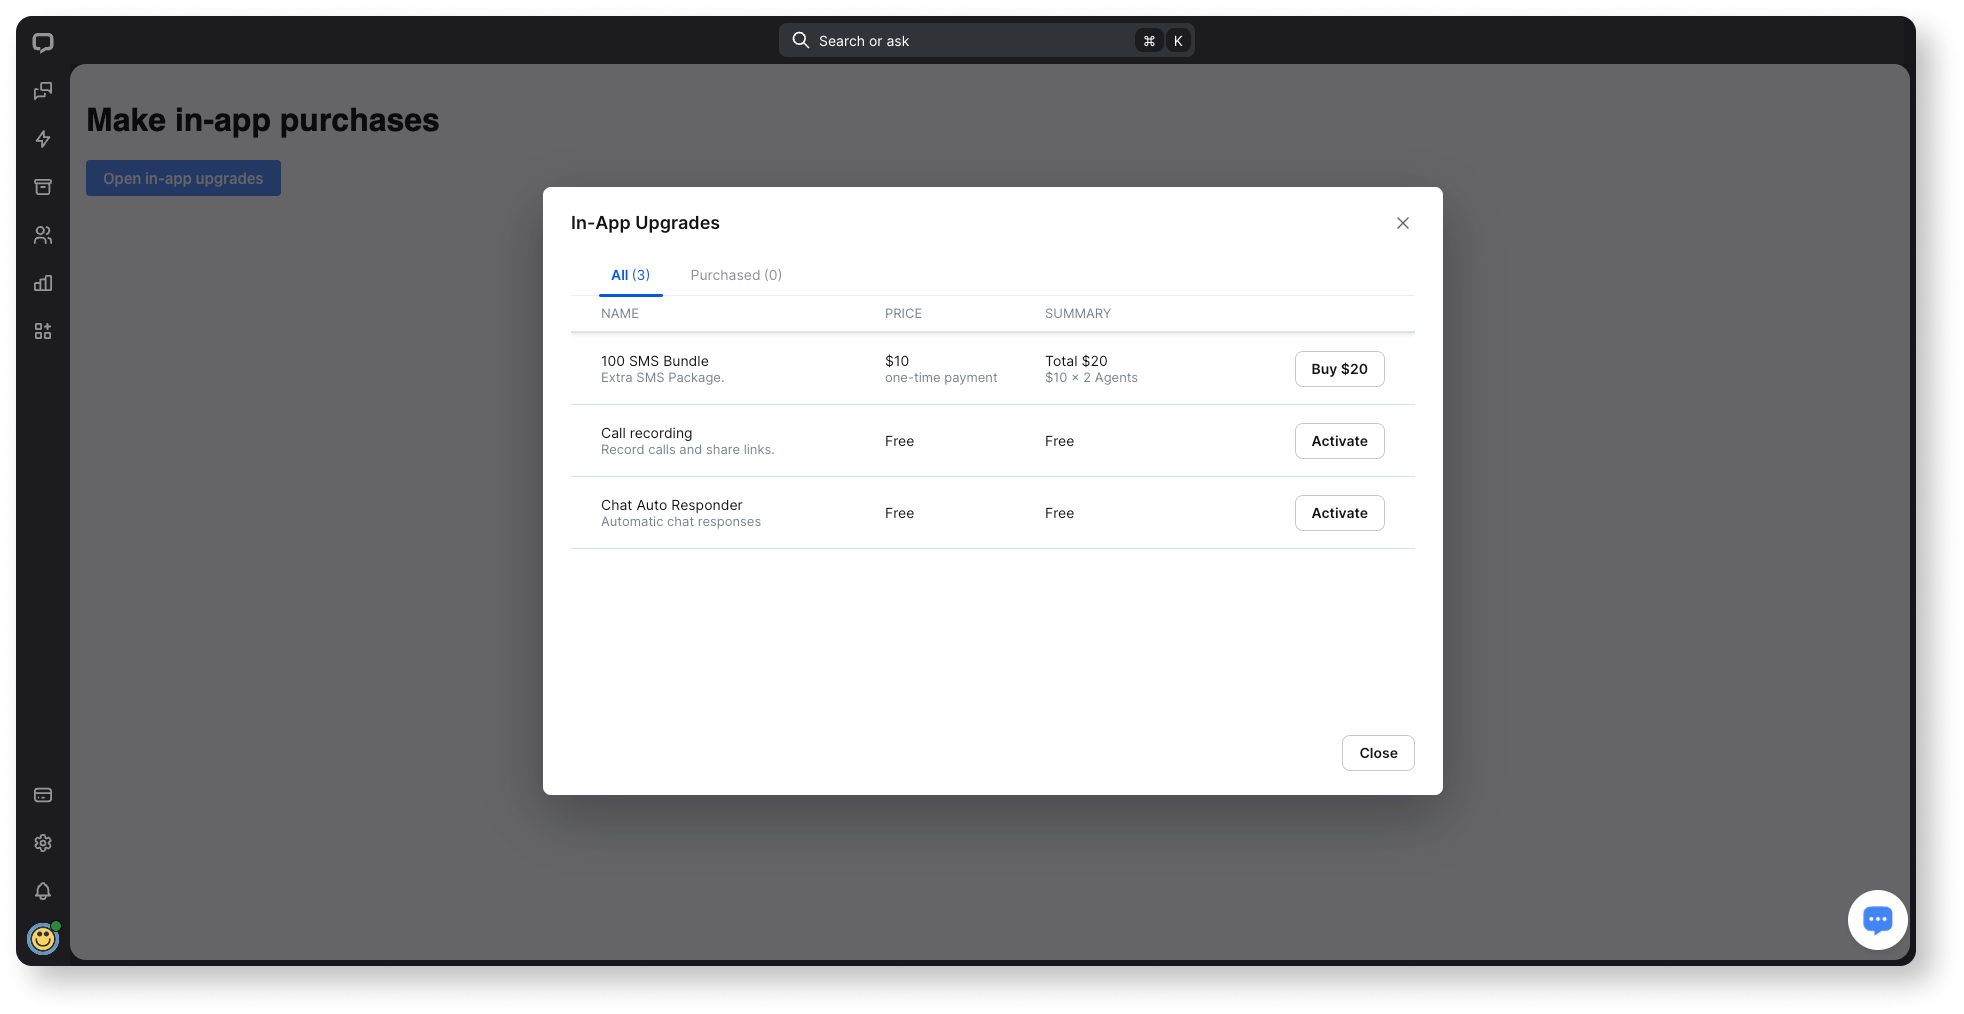Viewport: 1964px width, 1014px height.
Task: Open the chat widget bubble bottom right
Action: click(x=1878, y=920)
